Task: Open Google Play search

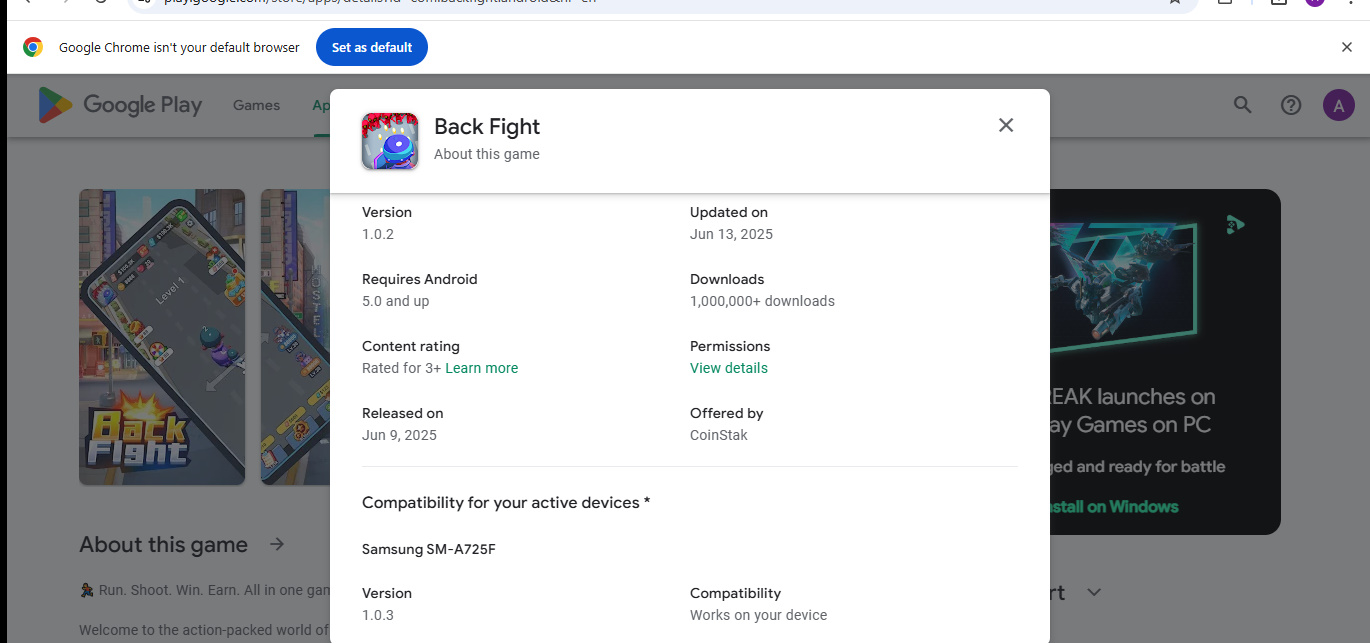Action: click(x=1243, y=105)
